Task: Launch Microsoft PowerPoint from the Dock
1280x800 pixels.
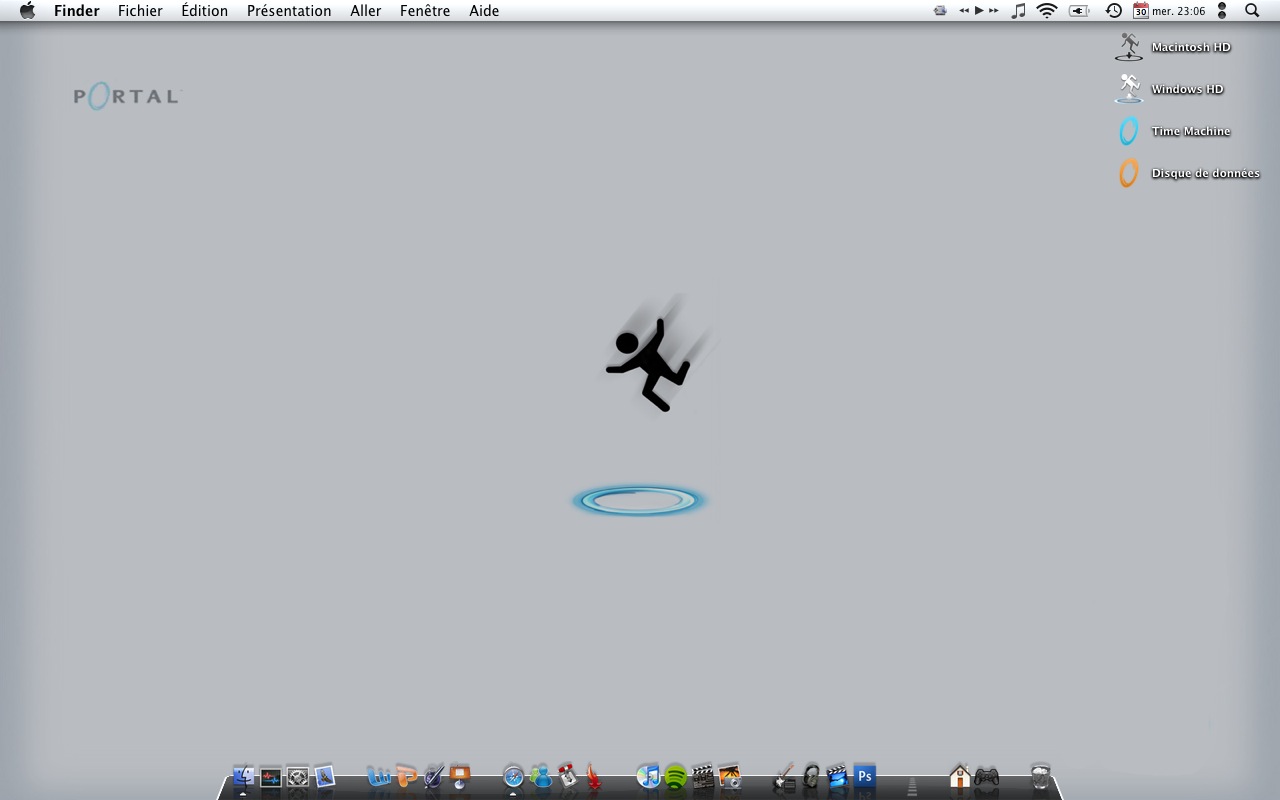Action: [x=406, y=776]
